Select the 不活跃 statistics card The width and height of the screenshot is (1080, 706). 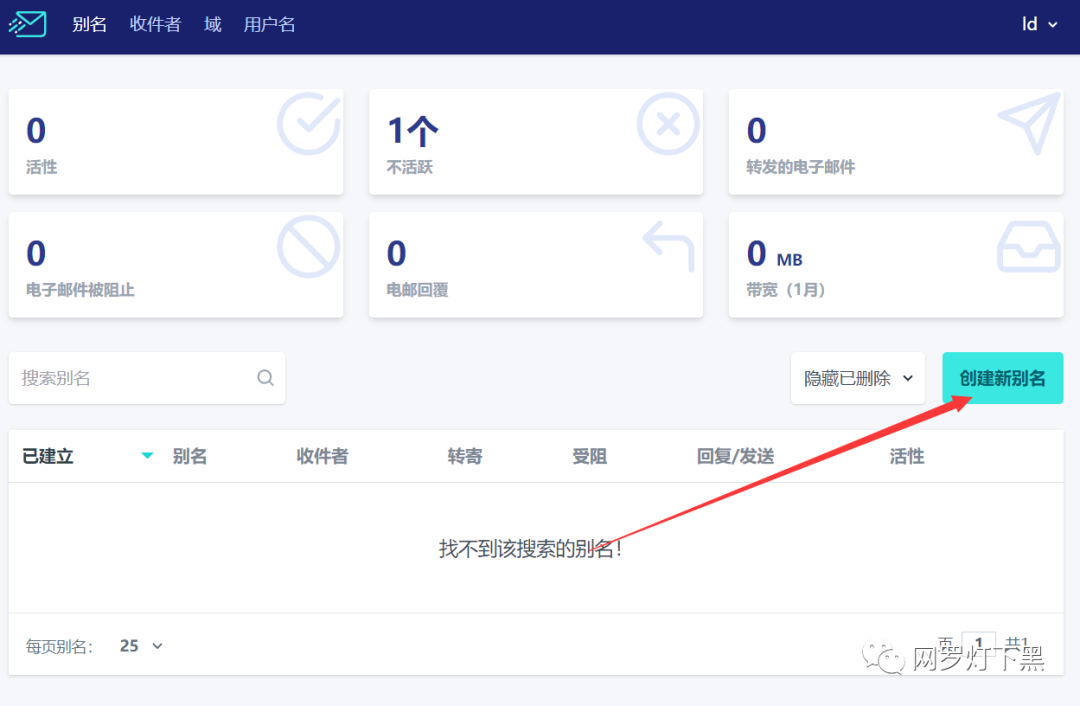click(536, 141)
